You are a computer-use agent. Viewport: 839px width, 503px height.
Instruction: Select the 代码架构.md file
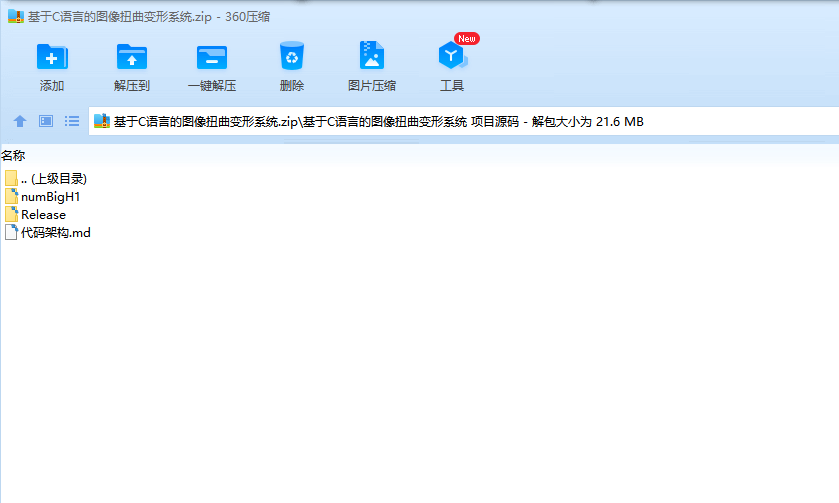tap(48, 233)
